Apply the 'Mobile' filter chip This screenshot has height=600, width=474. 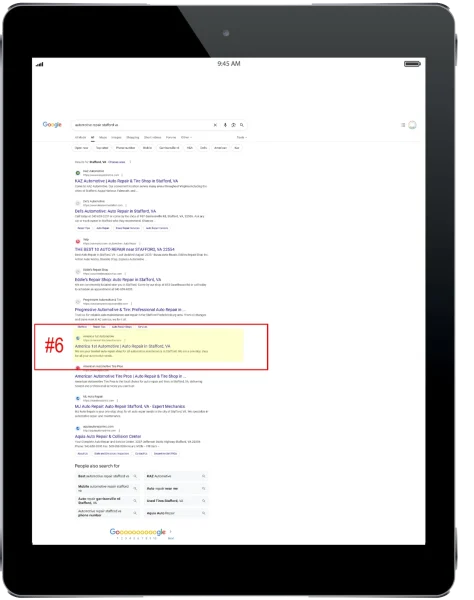147,148
